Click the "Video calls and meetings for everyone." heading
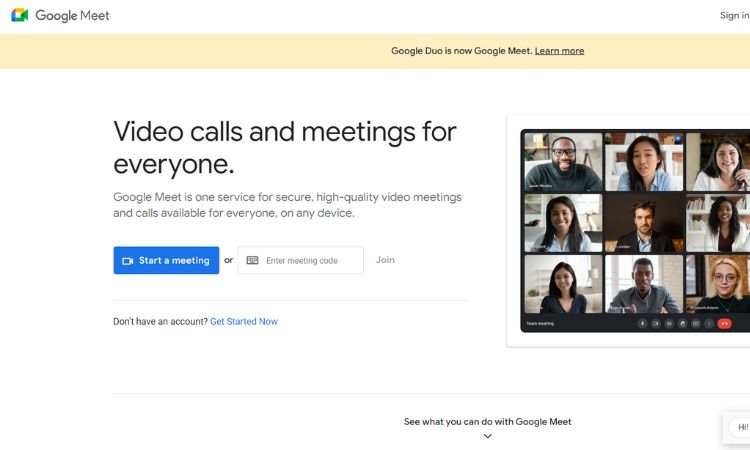Image resolution: width=750 pixels, height=450 pixels. click(285, 148)
